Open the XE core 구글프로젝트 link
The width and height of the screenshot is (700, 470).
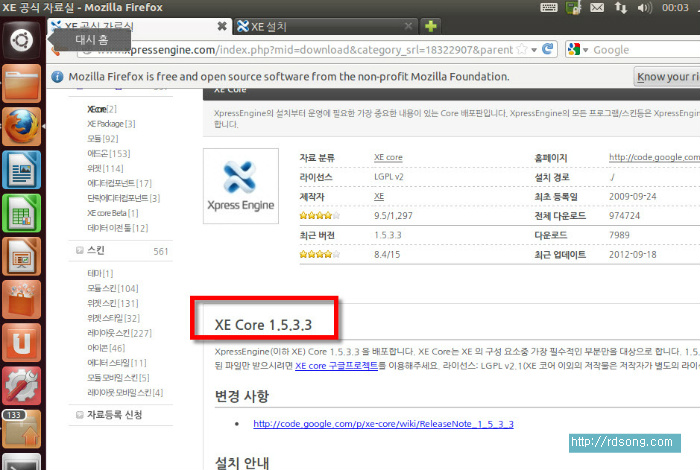(336, 366)
